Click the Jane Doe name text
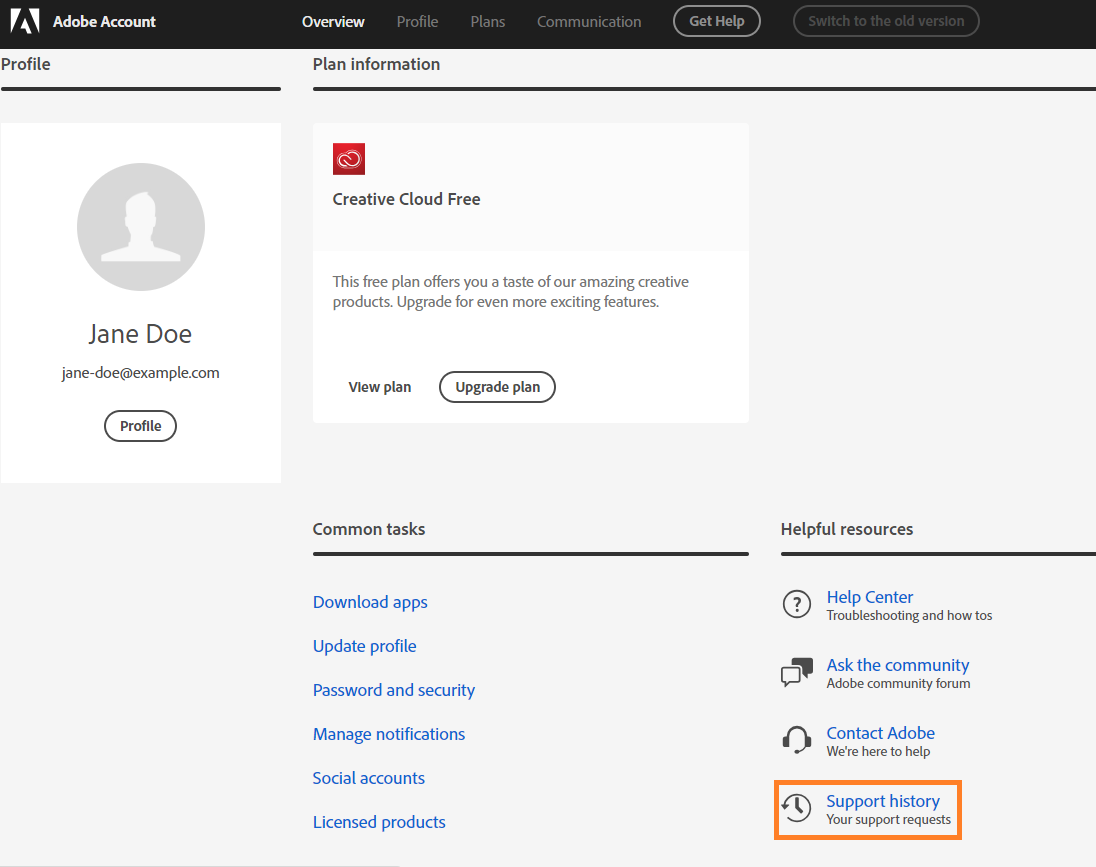The width and height of the screenshot is (1096, 867). [140, 334]
